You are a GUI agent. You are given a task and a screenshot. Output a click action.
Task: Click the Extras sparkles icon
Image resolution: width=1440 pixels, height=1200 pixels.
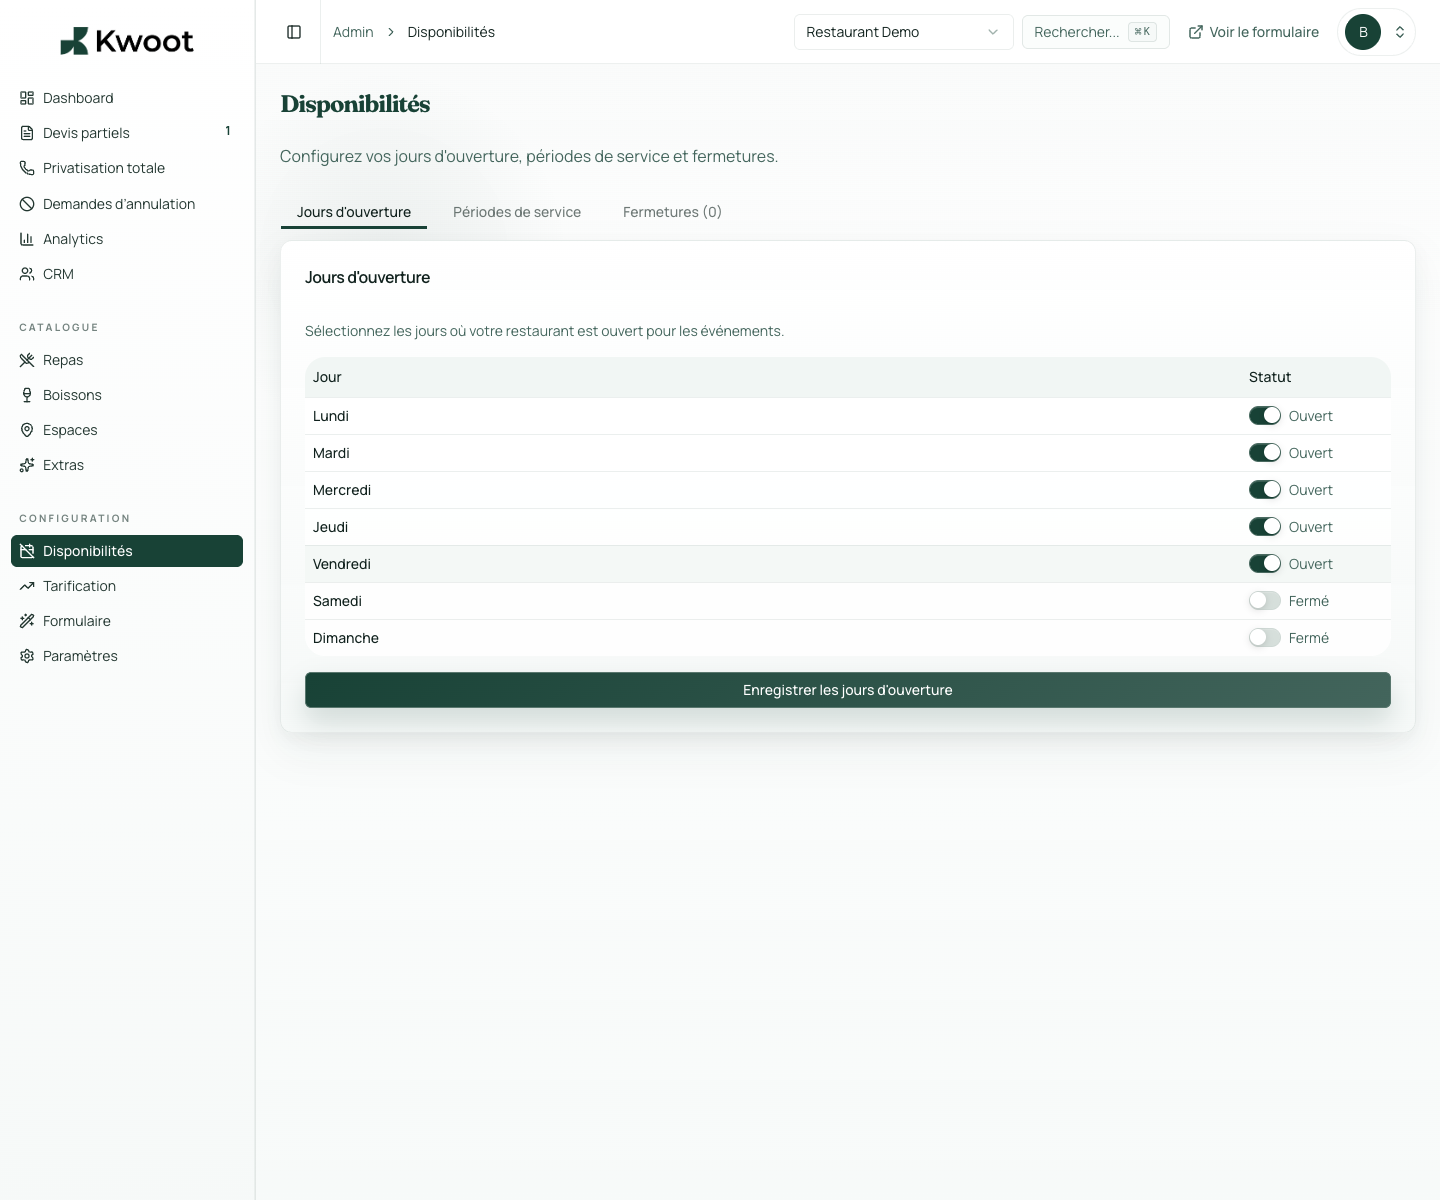pyautogui.click(x=27, y=465)
